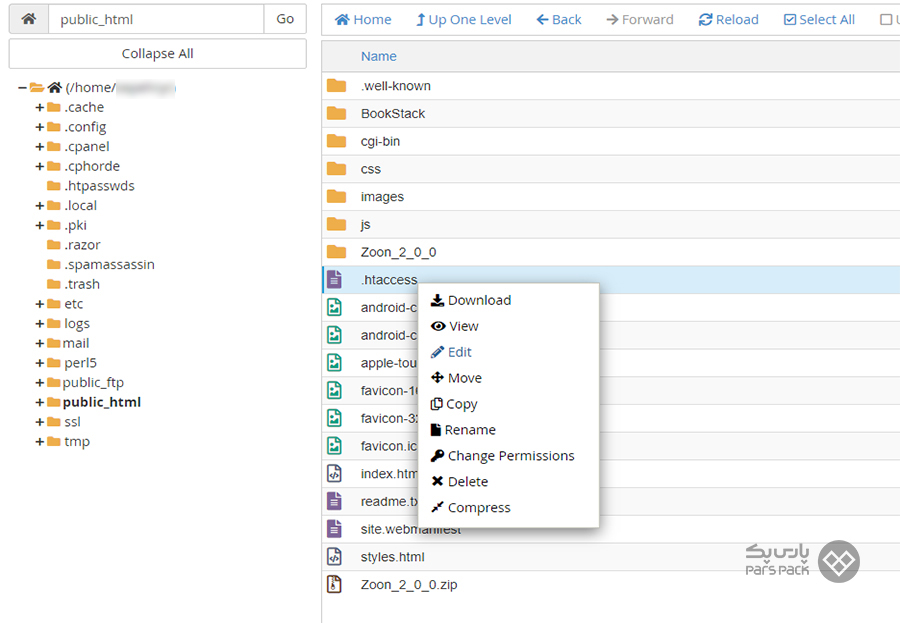900x623 pixels.
Task: Click the Reload toolbar button
Action: (728, 20)
